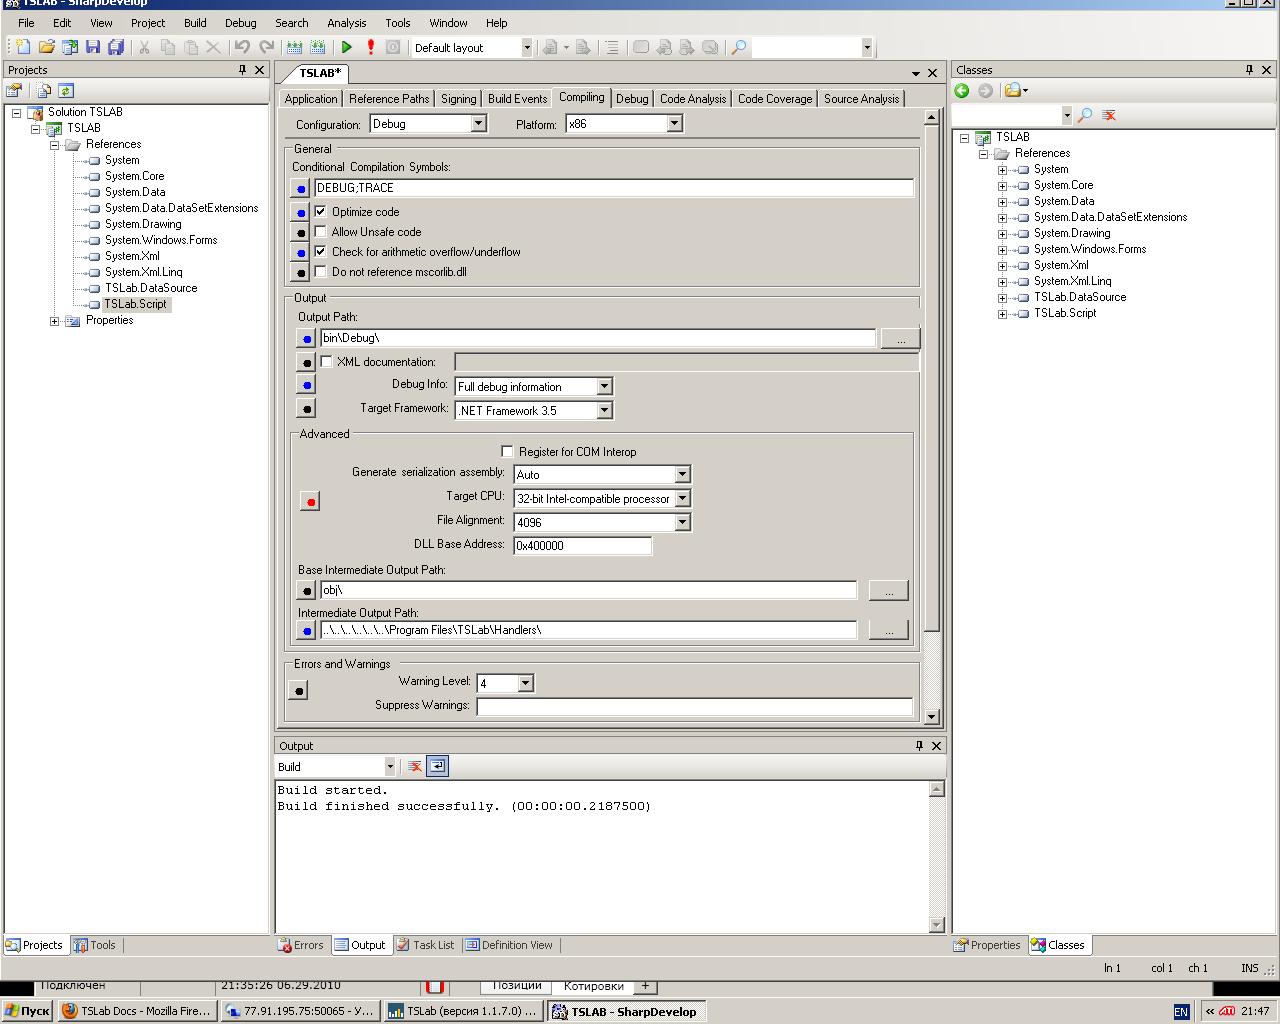Toggle word wrap icon in Output panel
Screen dimensions: 1280x1024
coord(437,766)
